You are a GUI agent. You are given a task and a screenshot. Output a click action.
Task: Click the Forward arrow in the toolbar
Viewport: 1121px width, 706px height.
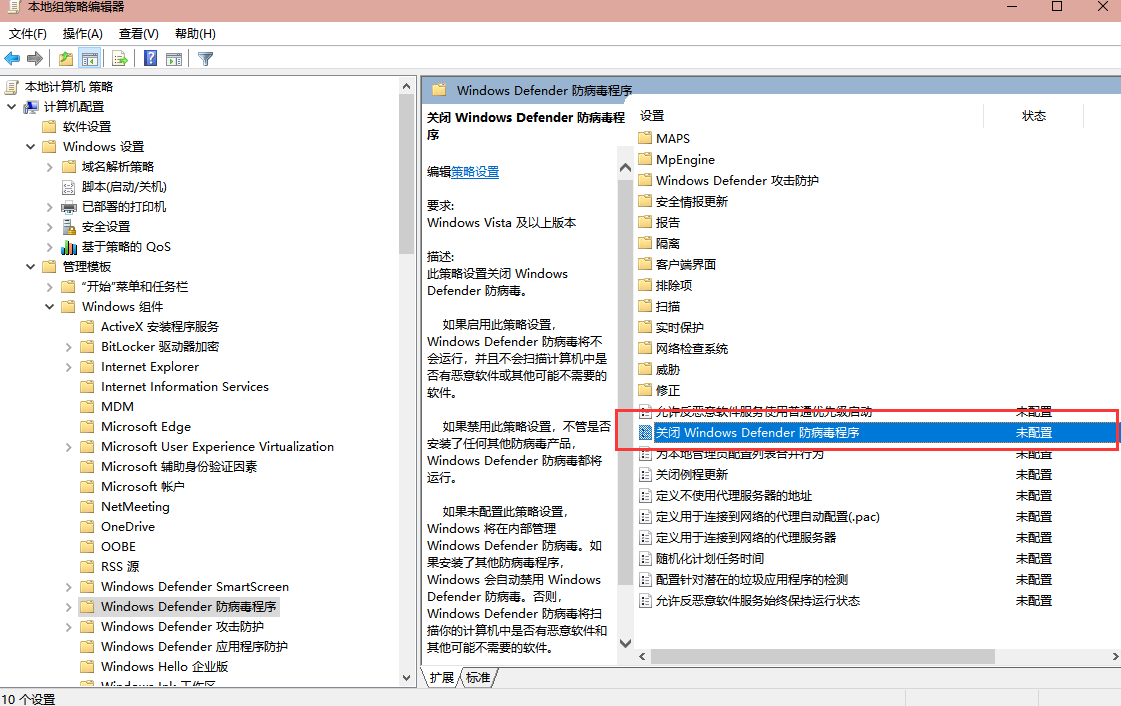click(34, 59)
